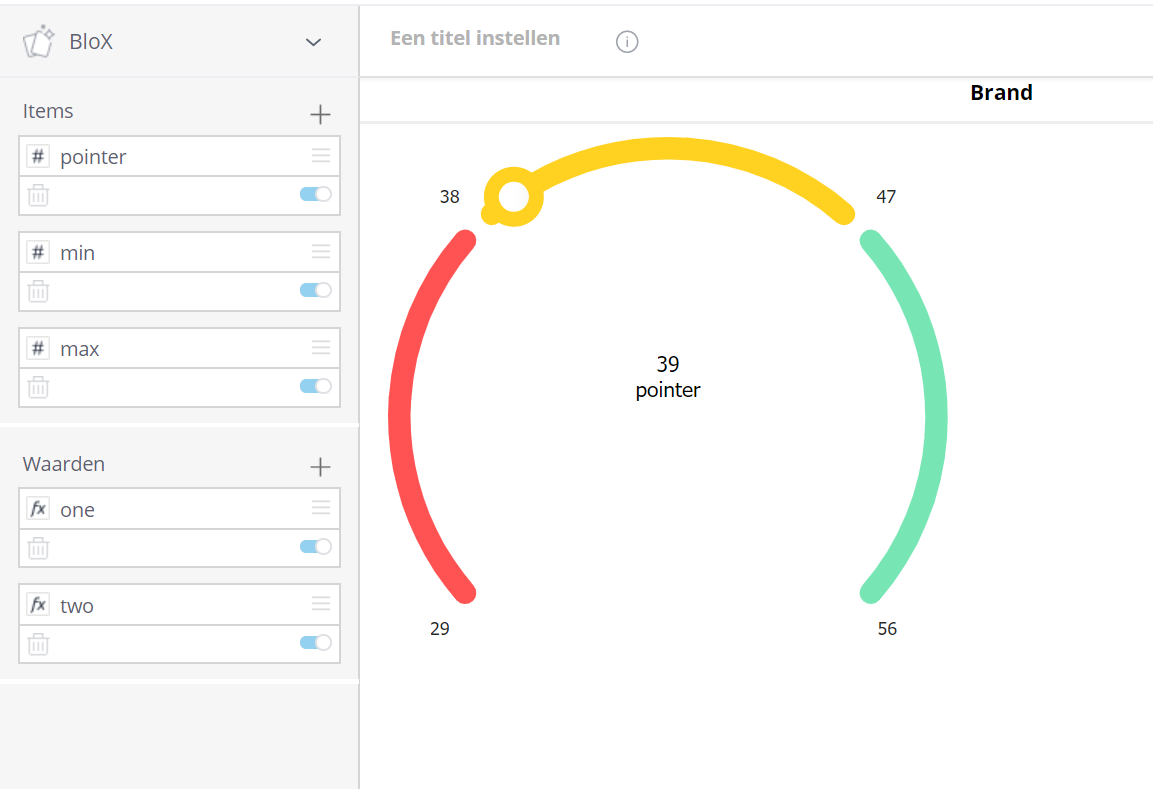Click the "Een titel instellen" title field
This screenshot has height=789, width=1153.
475,38
